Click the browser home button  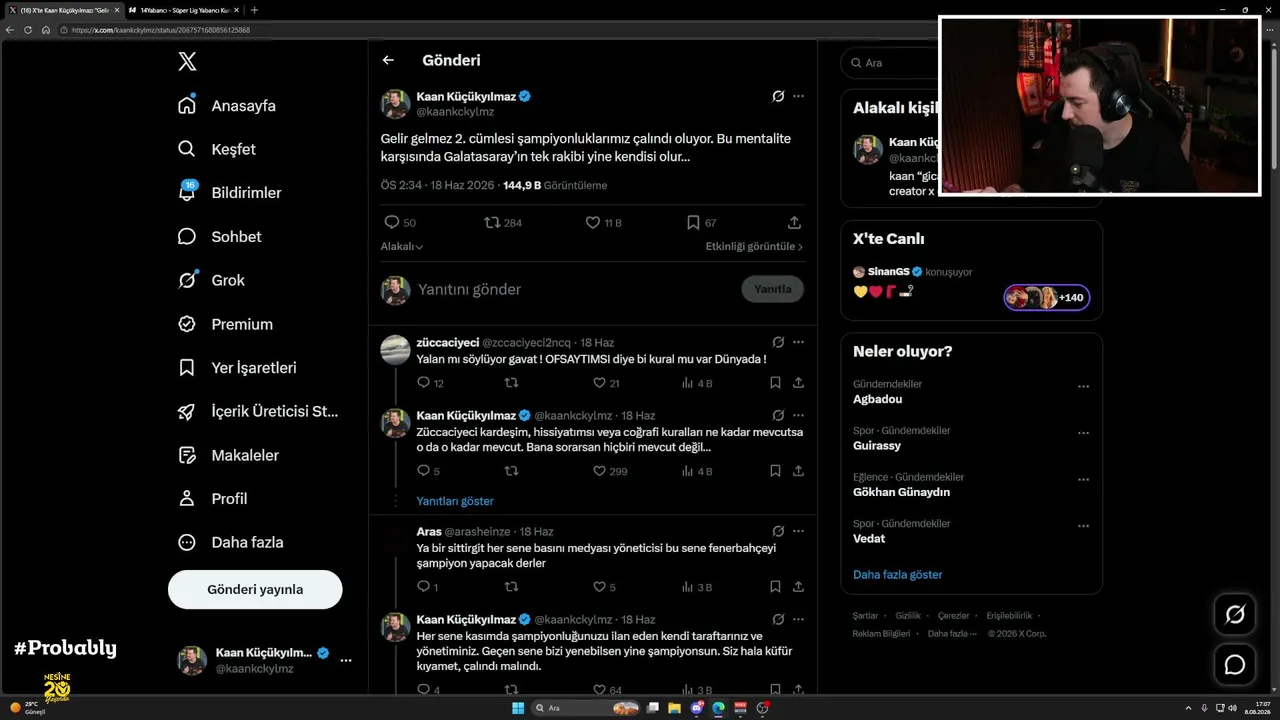coord(46,30)
